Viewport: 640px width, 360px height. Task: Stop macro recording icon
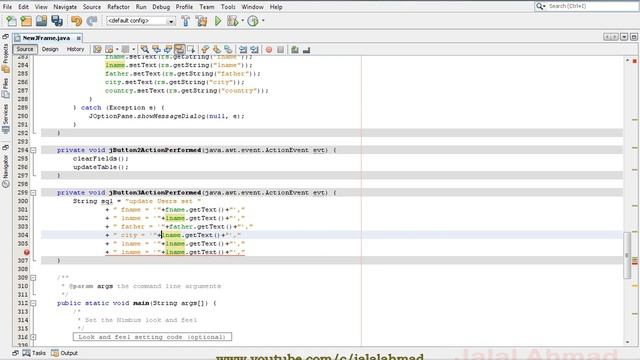280,49
